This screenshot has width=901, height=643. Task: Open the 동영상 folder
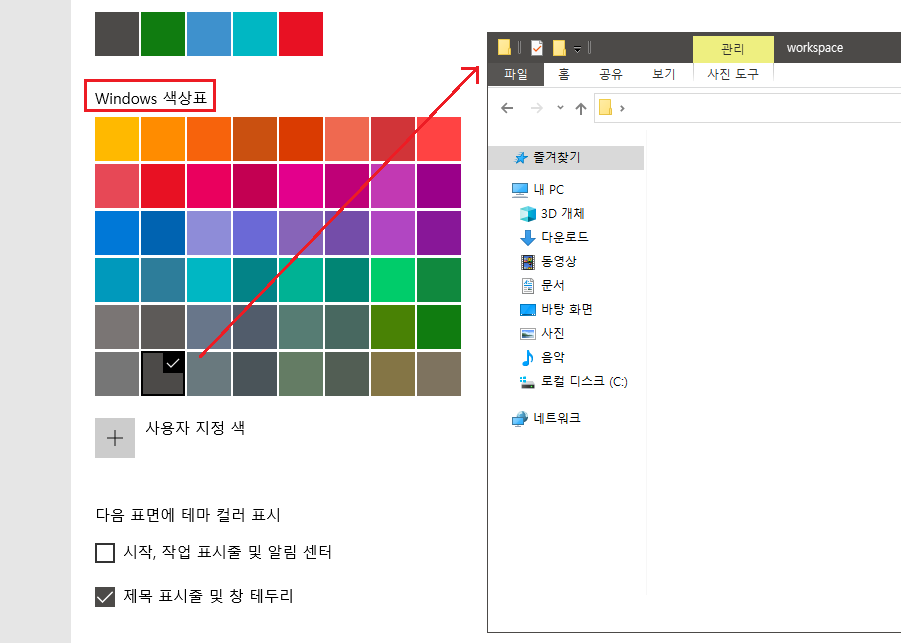[x=559, y=261]
